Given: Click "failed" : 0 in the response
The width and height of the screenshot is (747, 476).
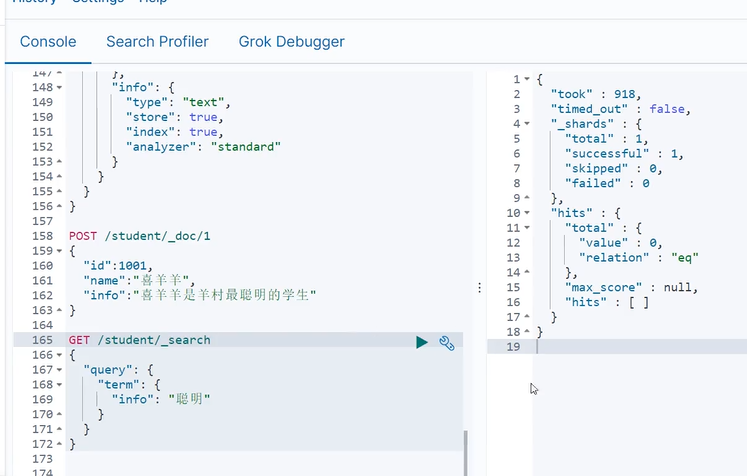Looking at the screenshot, I should 607,183.
